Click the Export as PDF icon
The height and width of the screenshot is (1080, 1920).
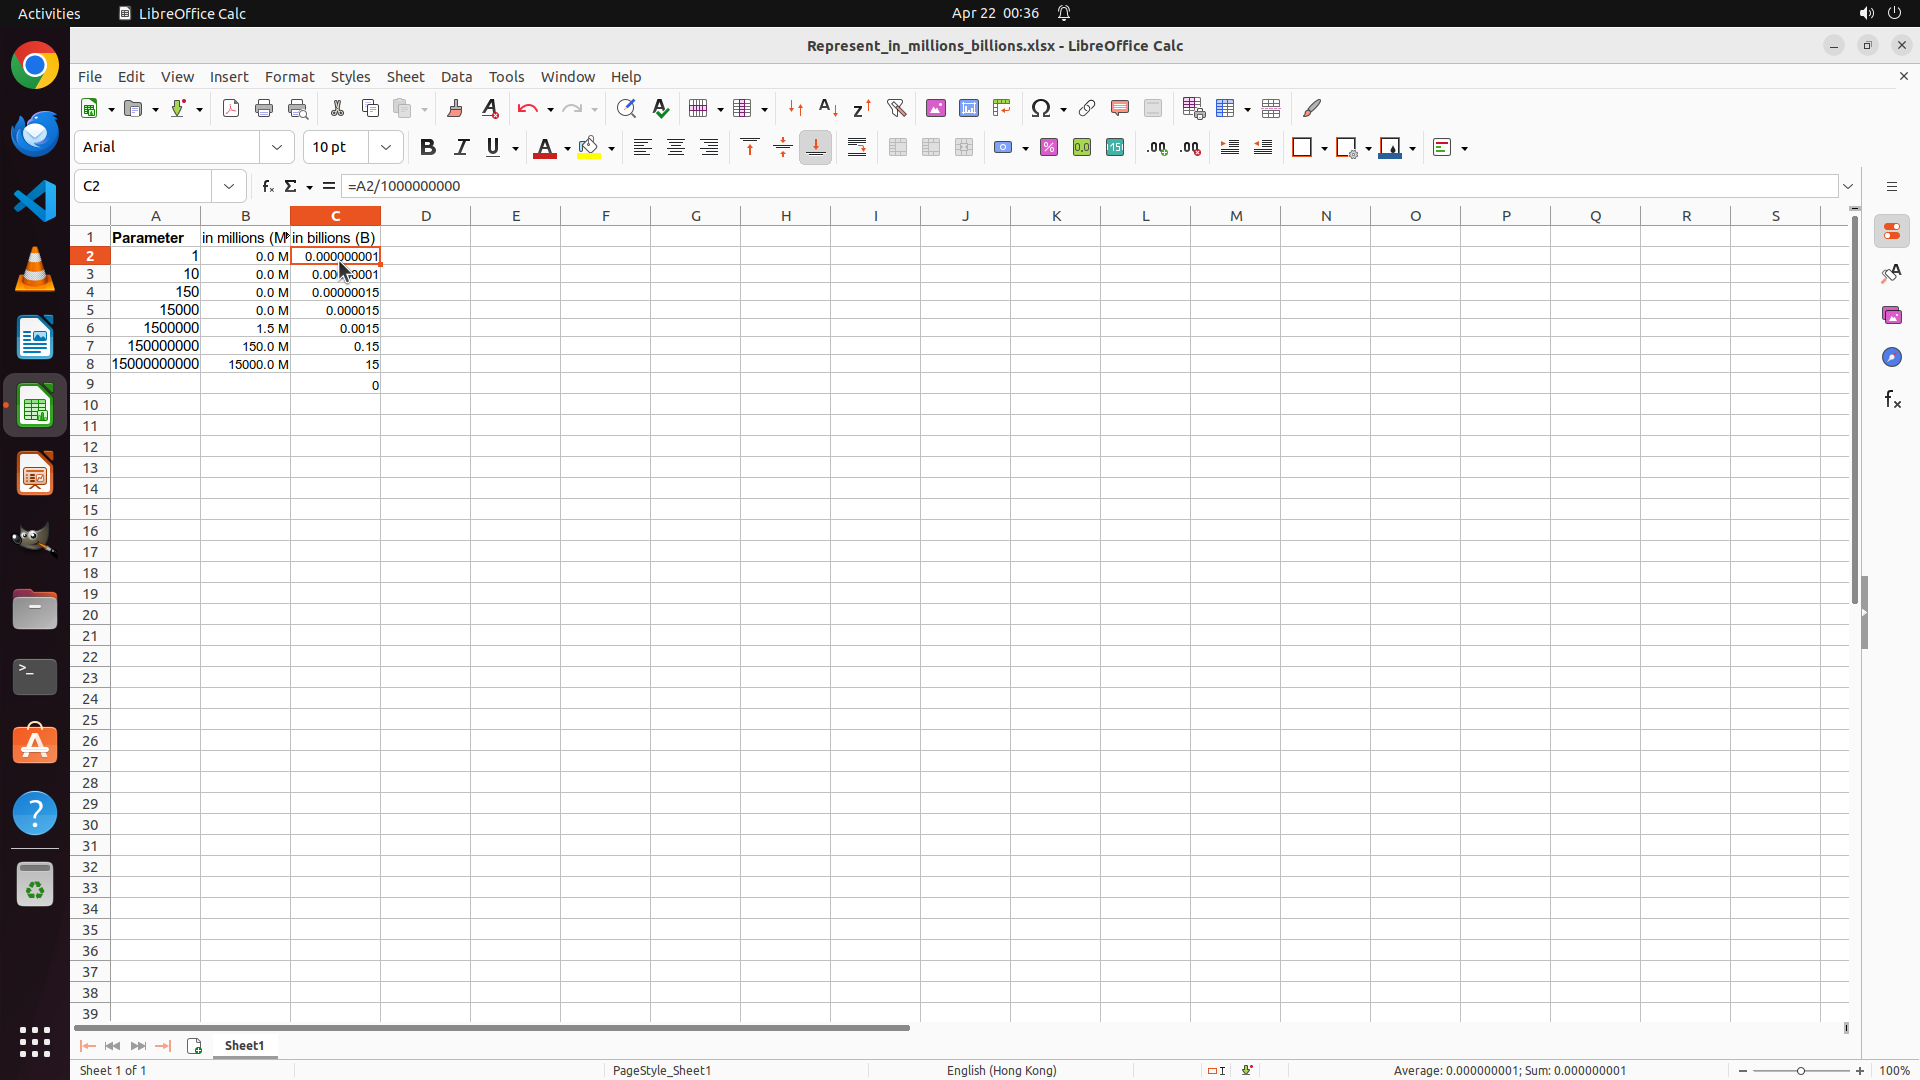point(231,108)
